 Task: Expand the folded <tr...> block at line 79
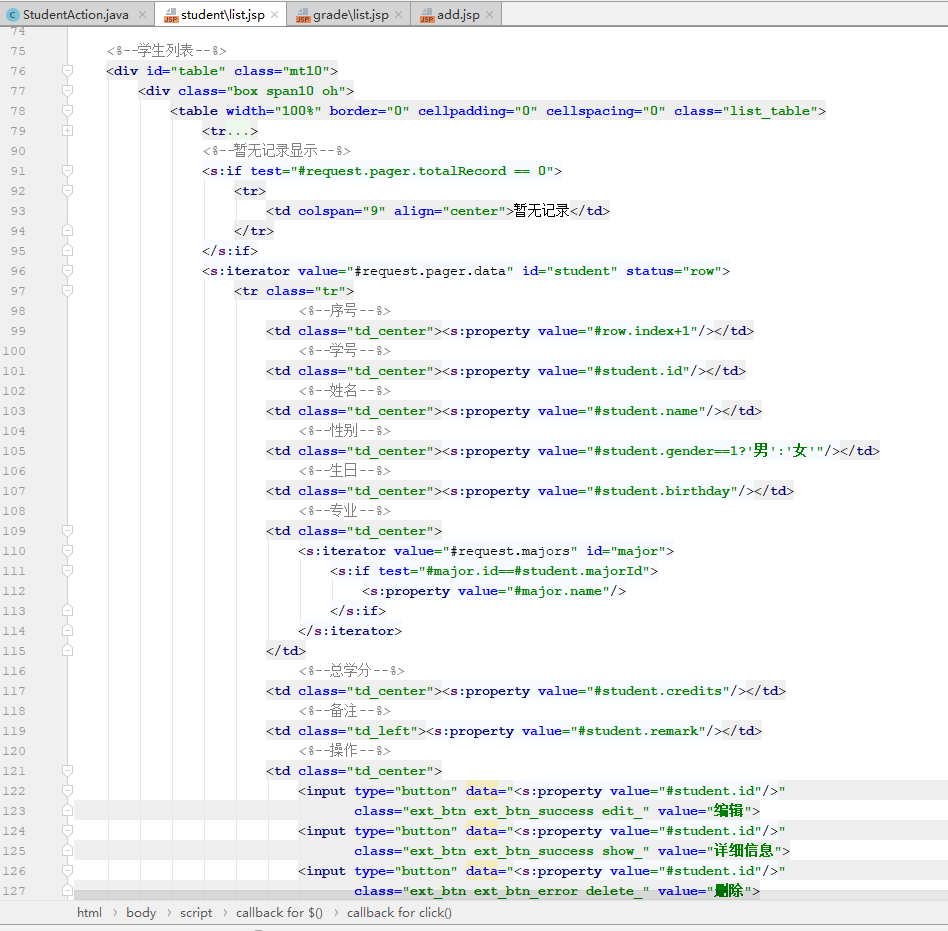pyautogui.click(x=68, y=131)
